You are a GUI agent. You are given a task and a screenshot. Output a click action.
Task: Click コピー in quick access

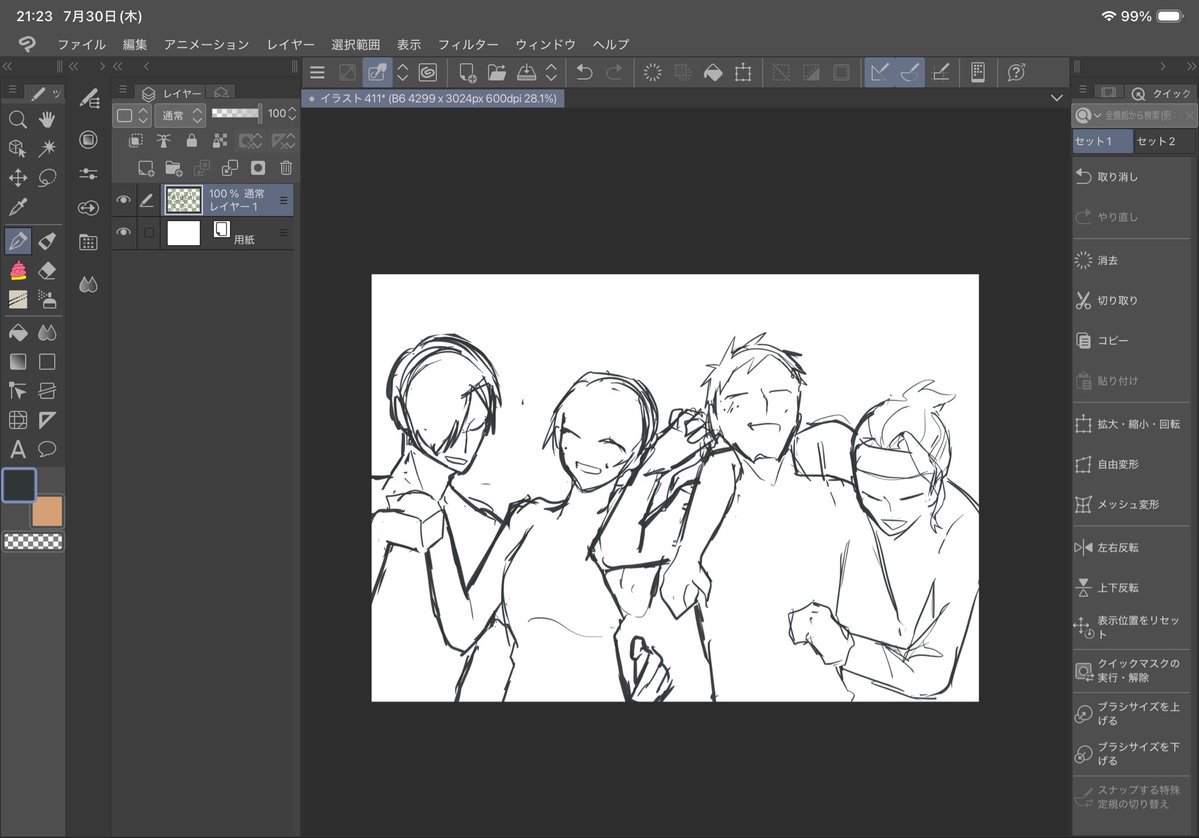(x=1132, y=340)
